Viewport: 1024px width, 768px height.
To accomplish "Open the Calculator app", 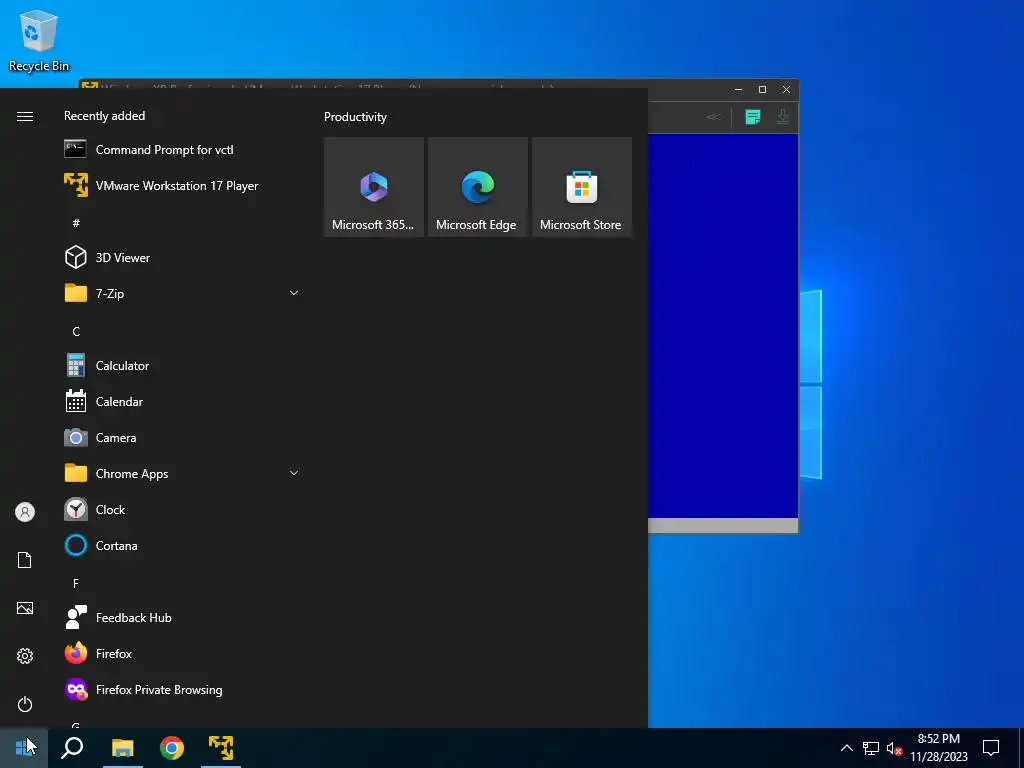I will [x=182, y=366].
